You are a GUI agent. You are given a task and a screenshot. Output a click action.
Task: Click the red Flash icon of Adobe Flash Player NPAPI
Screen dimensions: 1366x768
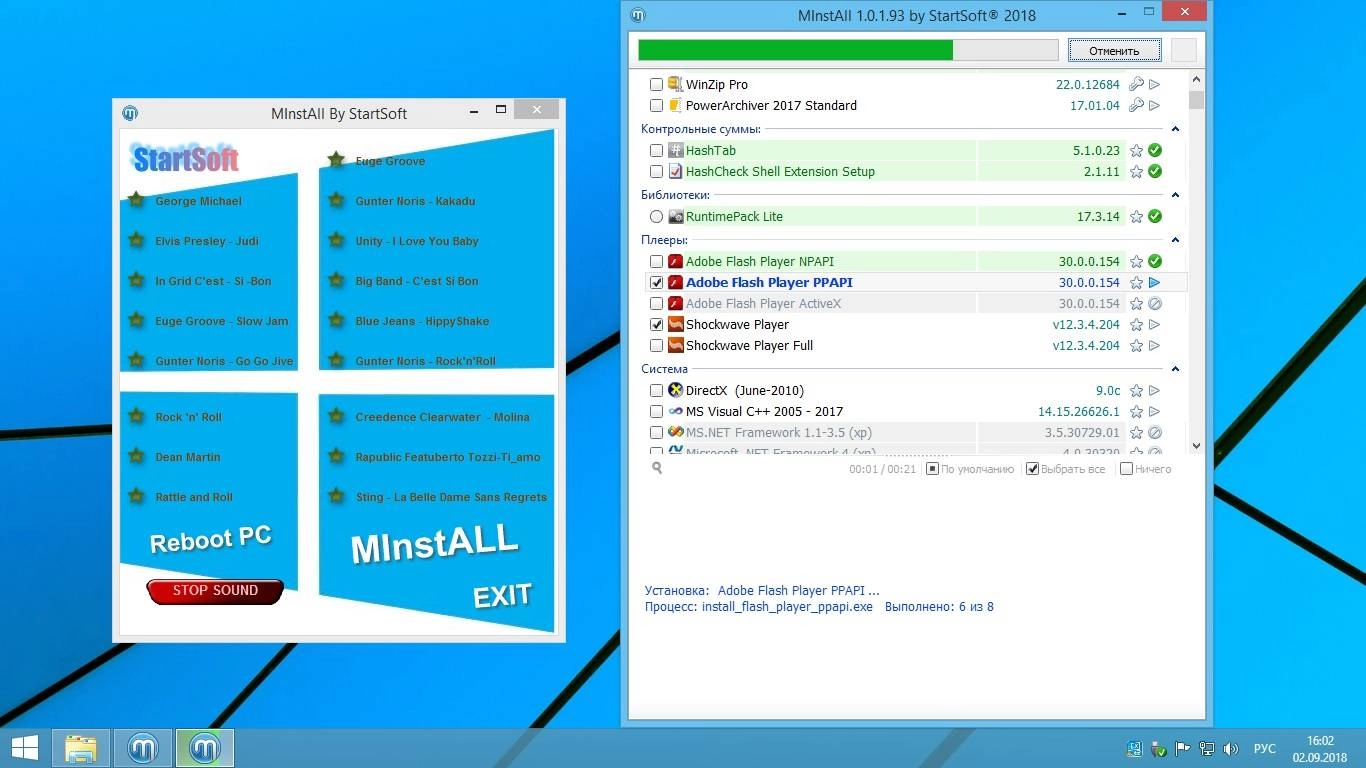click(x=675, y=262)
